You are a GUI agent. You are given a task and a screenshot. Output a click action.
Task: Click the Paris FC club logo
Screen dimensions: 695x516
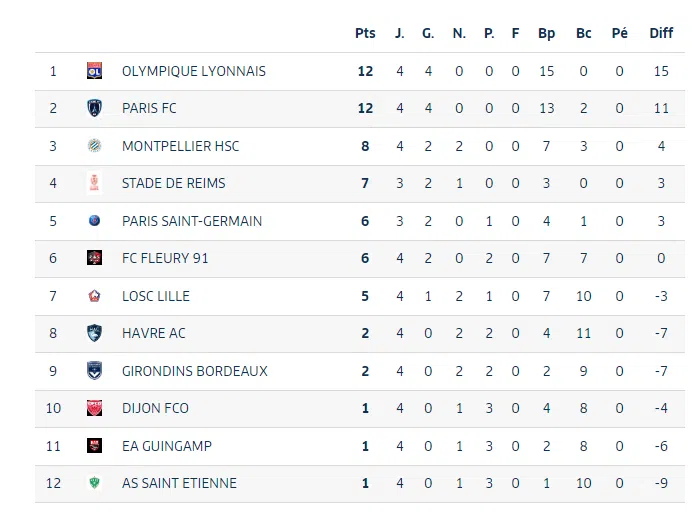(x=94, y=108)
